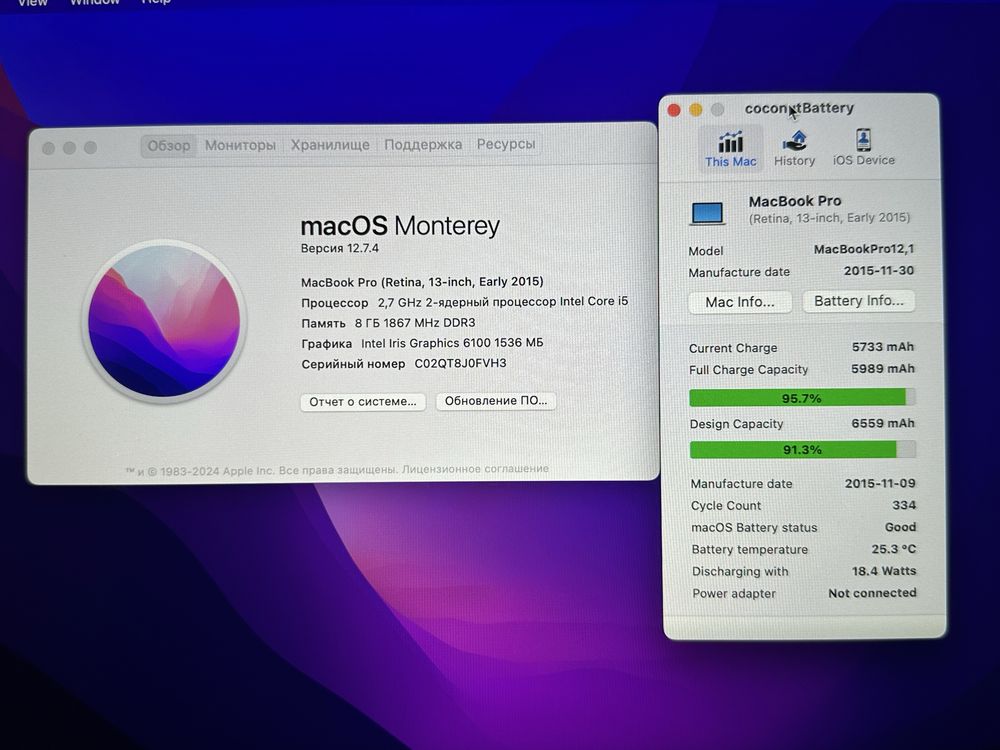1000x750 pixels.
Task: Click macOS Battery status Good
Action: click(901, 527)
